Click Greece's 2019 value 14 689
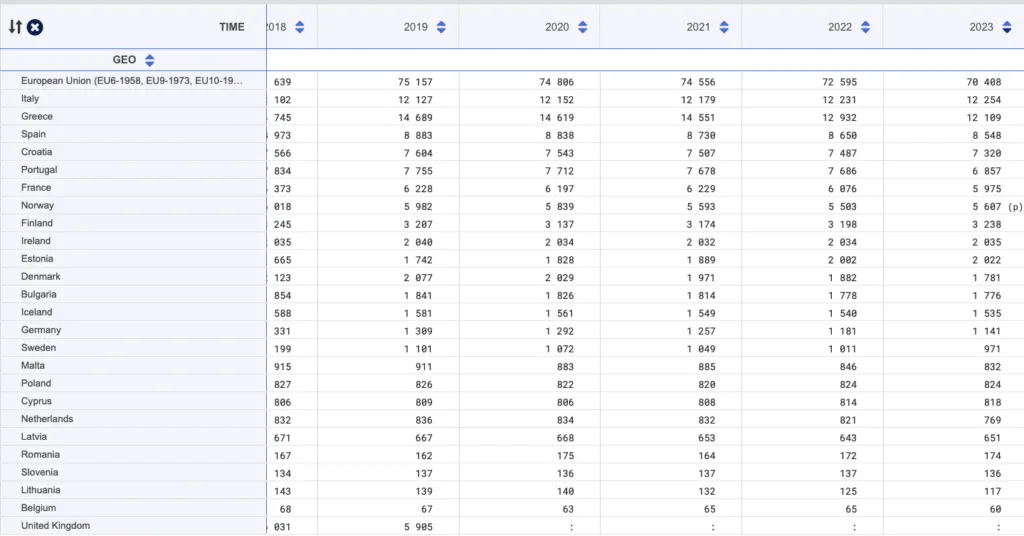 [x=413, y=117]
